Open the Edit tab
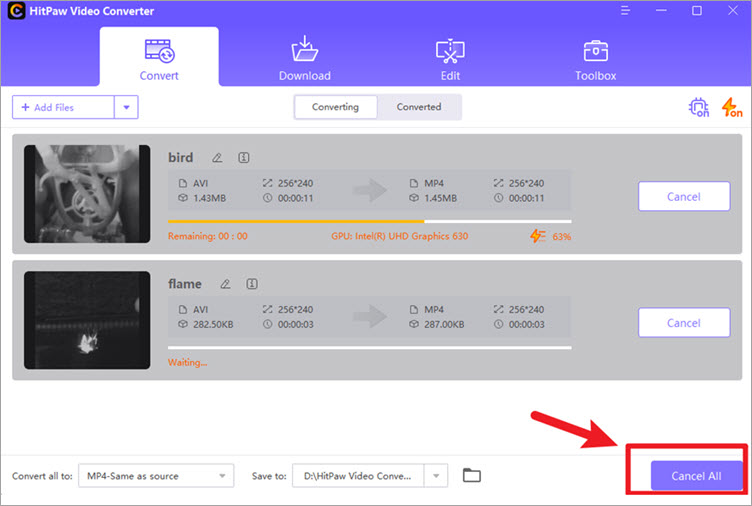The height and width of the screenshot is (506, 752). coord(450,59)
